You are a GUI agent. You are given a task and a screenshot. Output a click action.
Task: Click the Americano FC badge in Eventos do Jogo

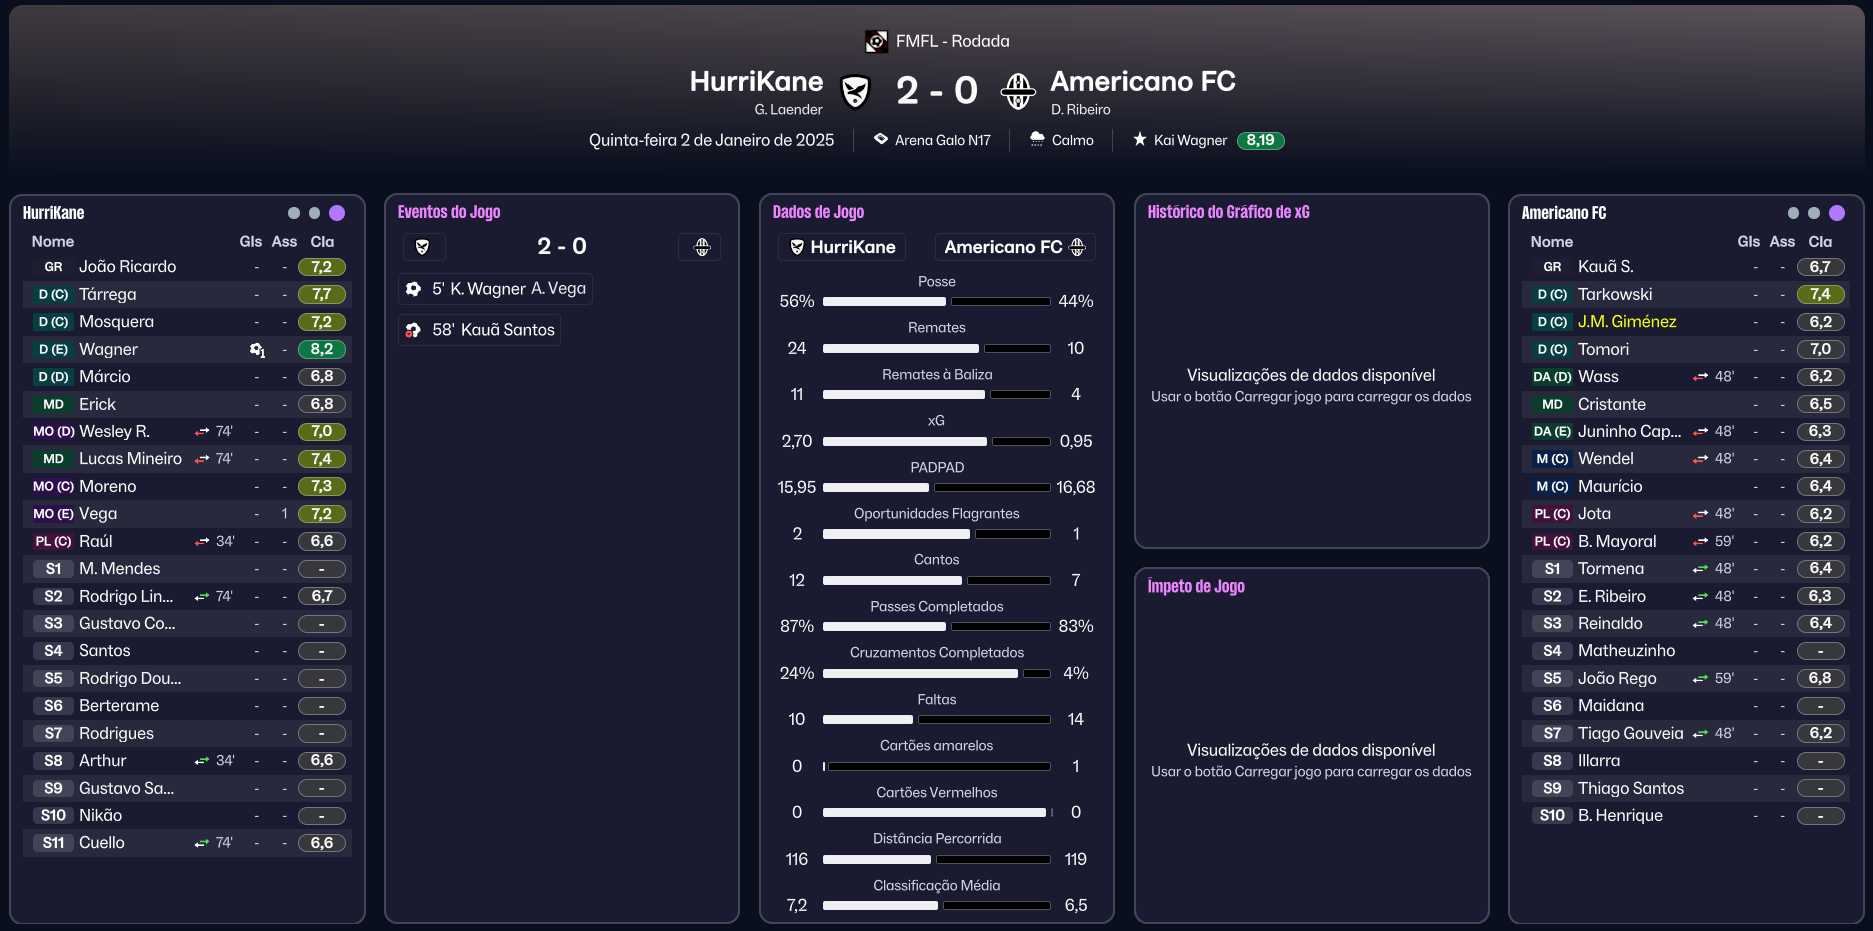coord(701,247)
